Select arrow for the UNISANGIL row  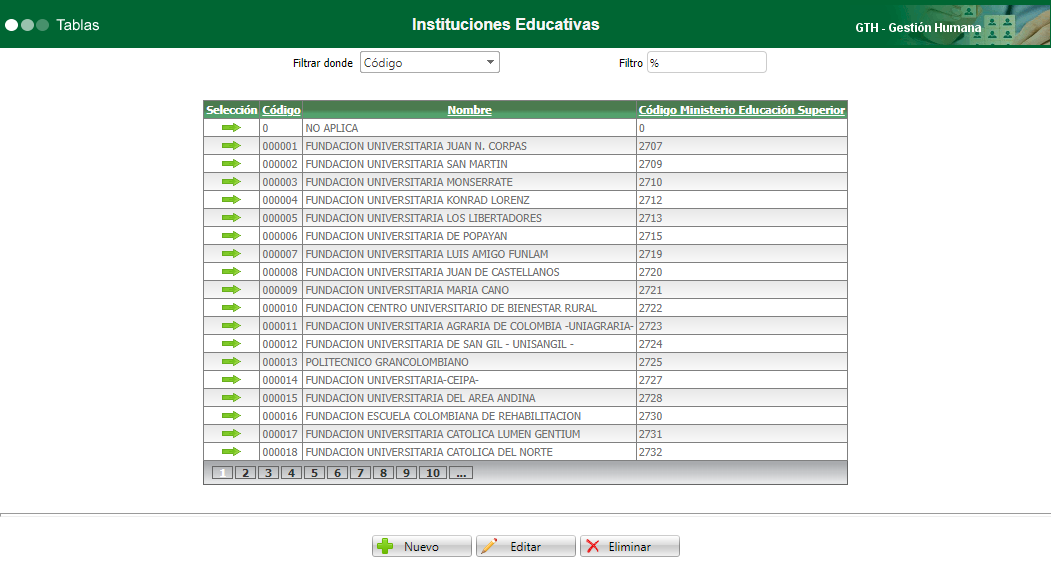(x=231, y=344)
